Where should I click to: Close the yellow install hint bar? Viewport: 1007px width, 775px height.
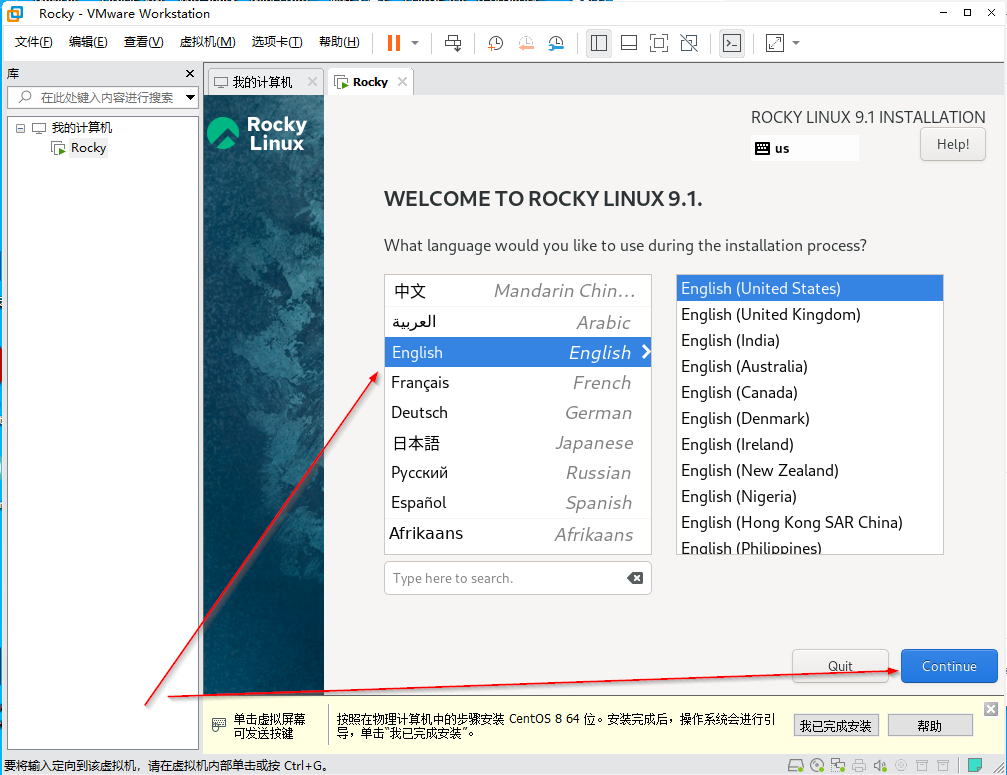pyautogui.click(x=991, y=709)
